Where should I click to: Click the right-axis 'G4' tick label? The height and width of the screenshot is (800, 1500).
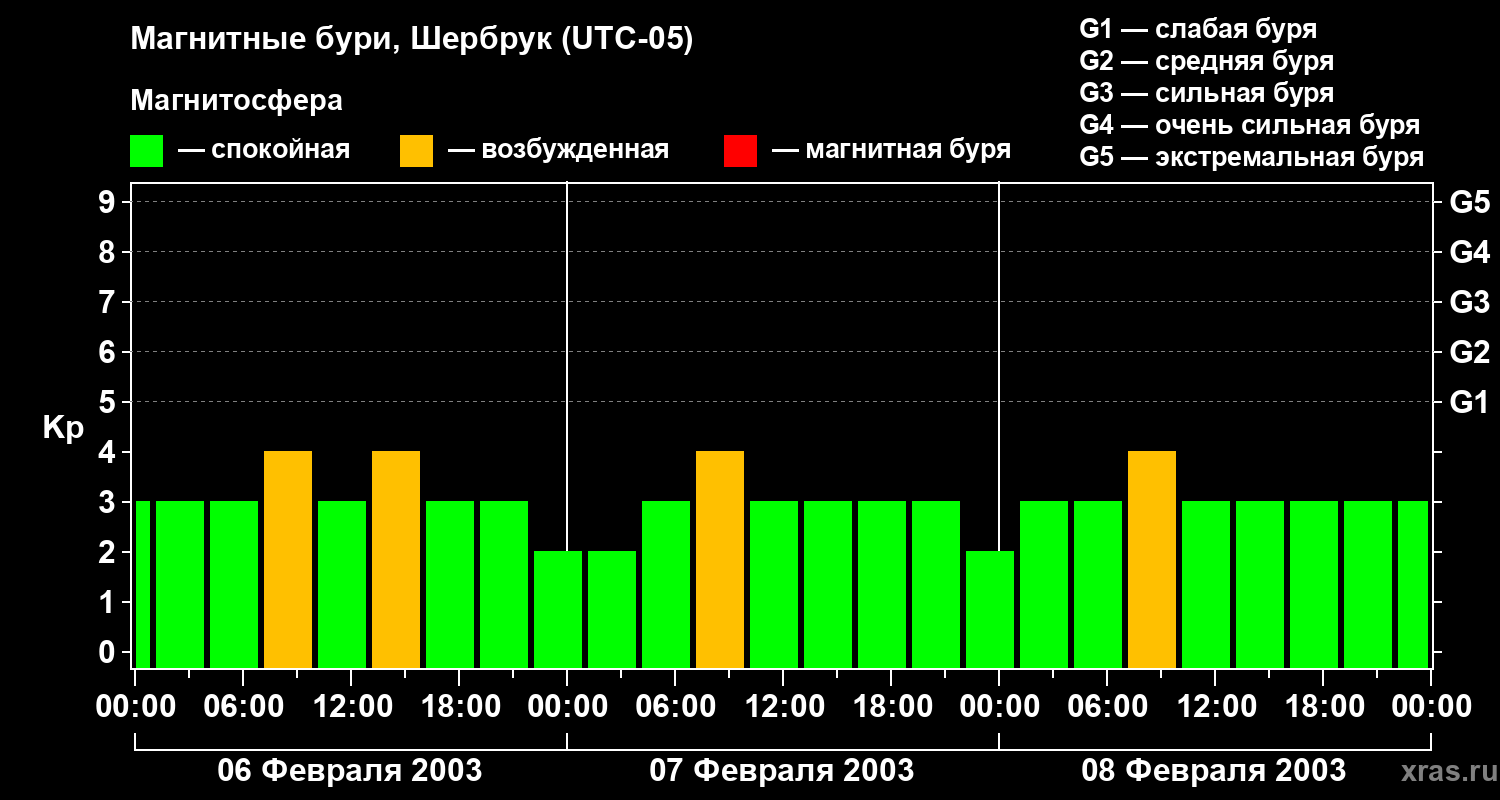point(1469,253)
